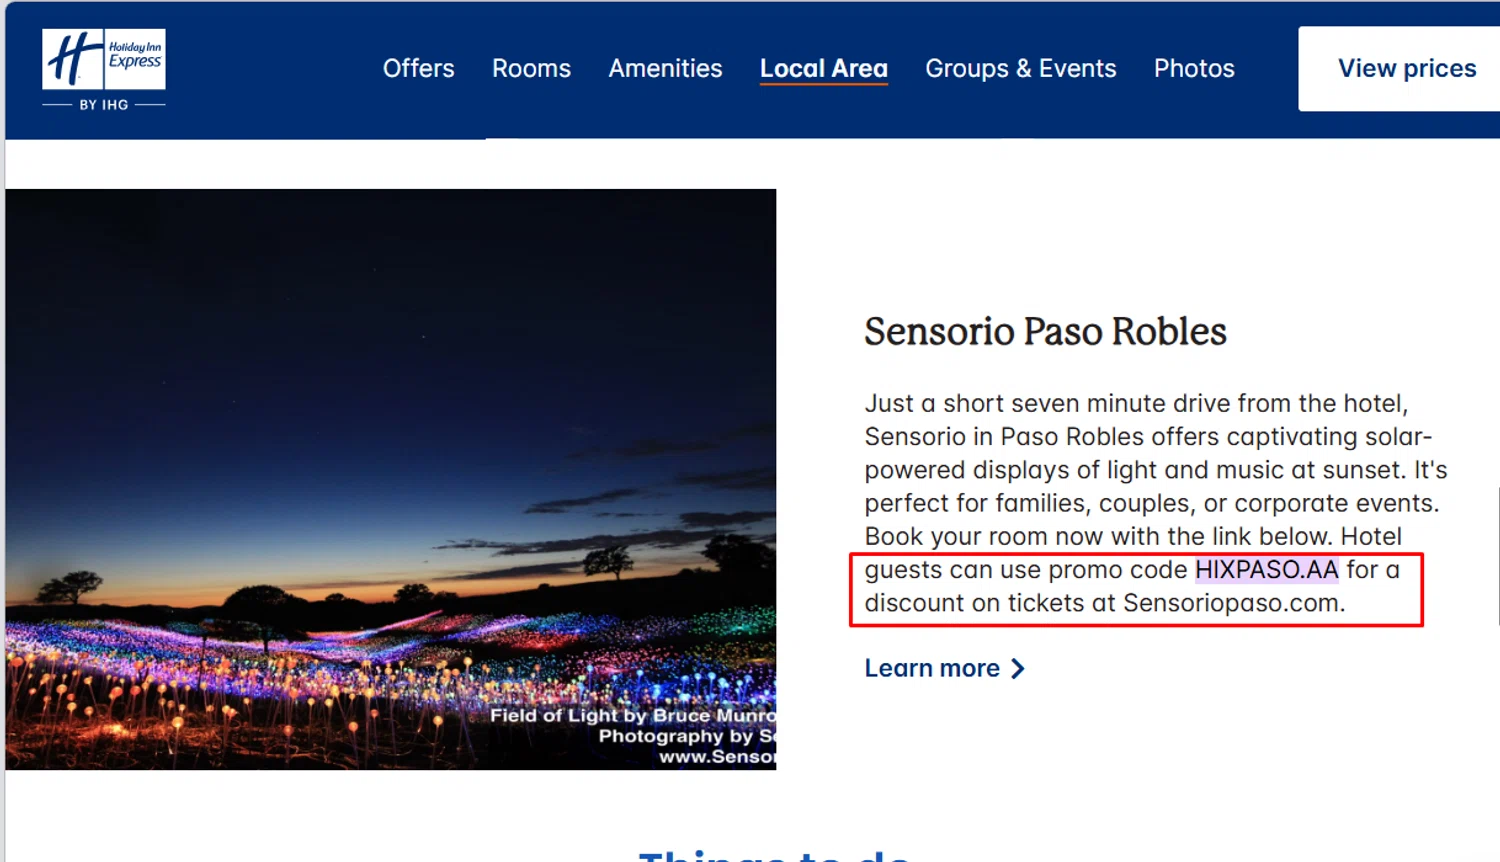Click the Sensoriopaso.com text

coord(1232,603)
